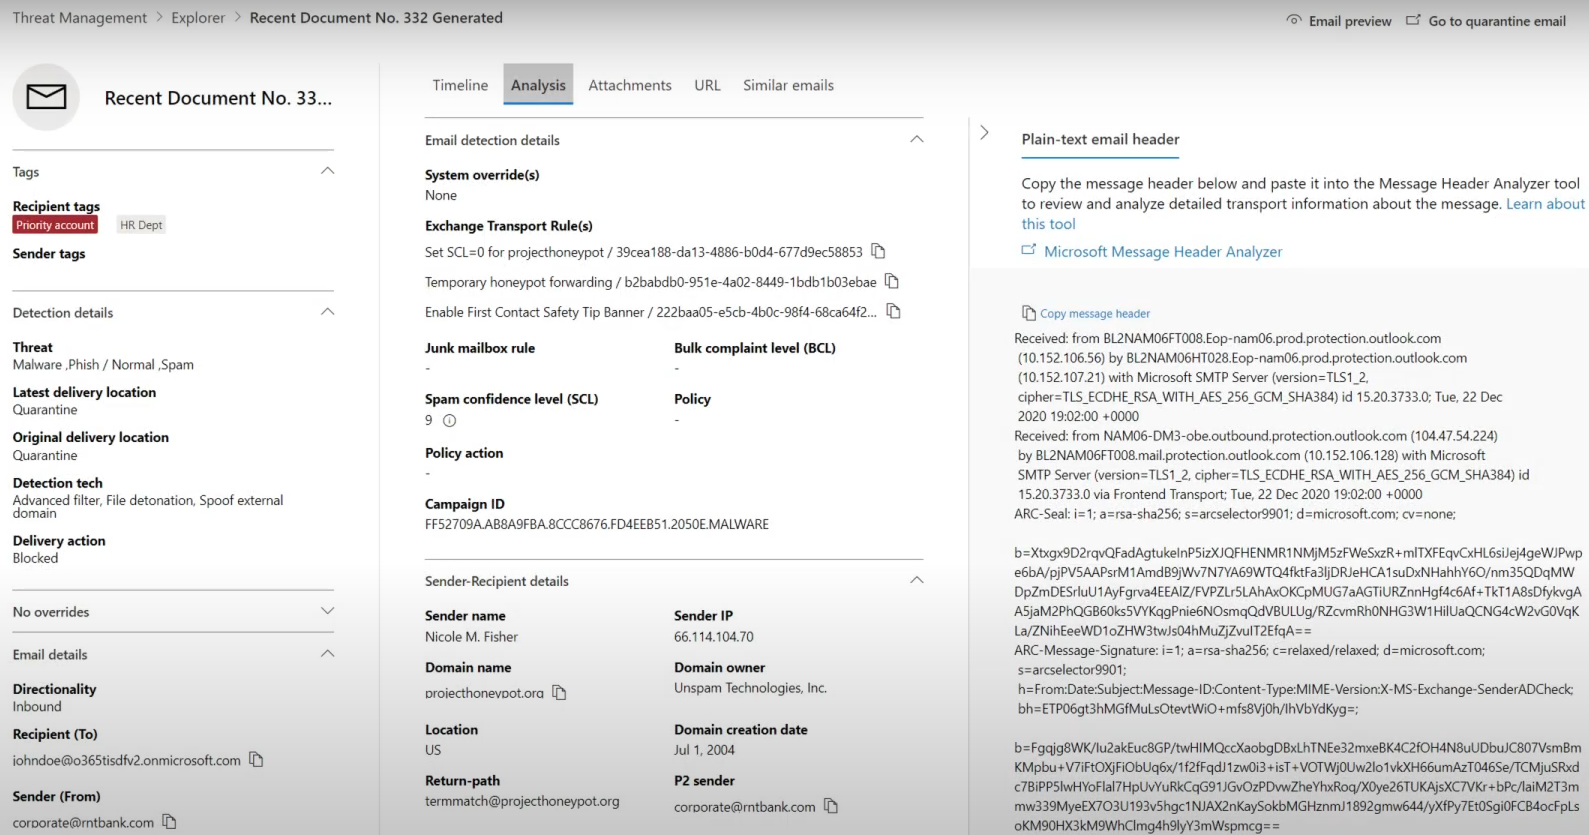Image resolution: width=1589 pixels, height=835 pixels.
Task: Copy the Temporary honeypot forwarding rule ID
Action: tap(892, 281)
